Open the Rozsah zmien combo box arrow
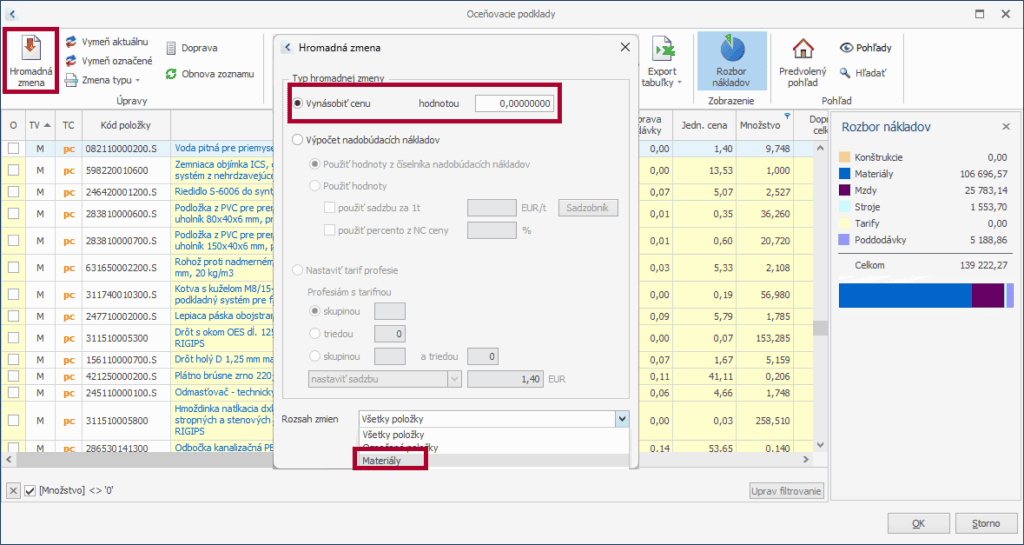 [x=621, y=420]
